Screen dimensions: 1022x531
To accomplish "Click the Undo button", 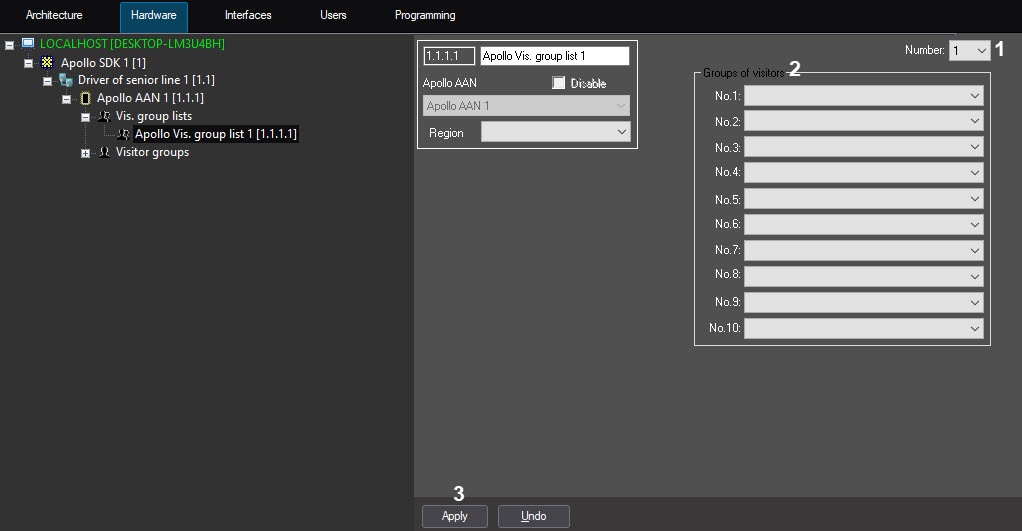I will tap(534, 516).
